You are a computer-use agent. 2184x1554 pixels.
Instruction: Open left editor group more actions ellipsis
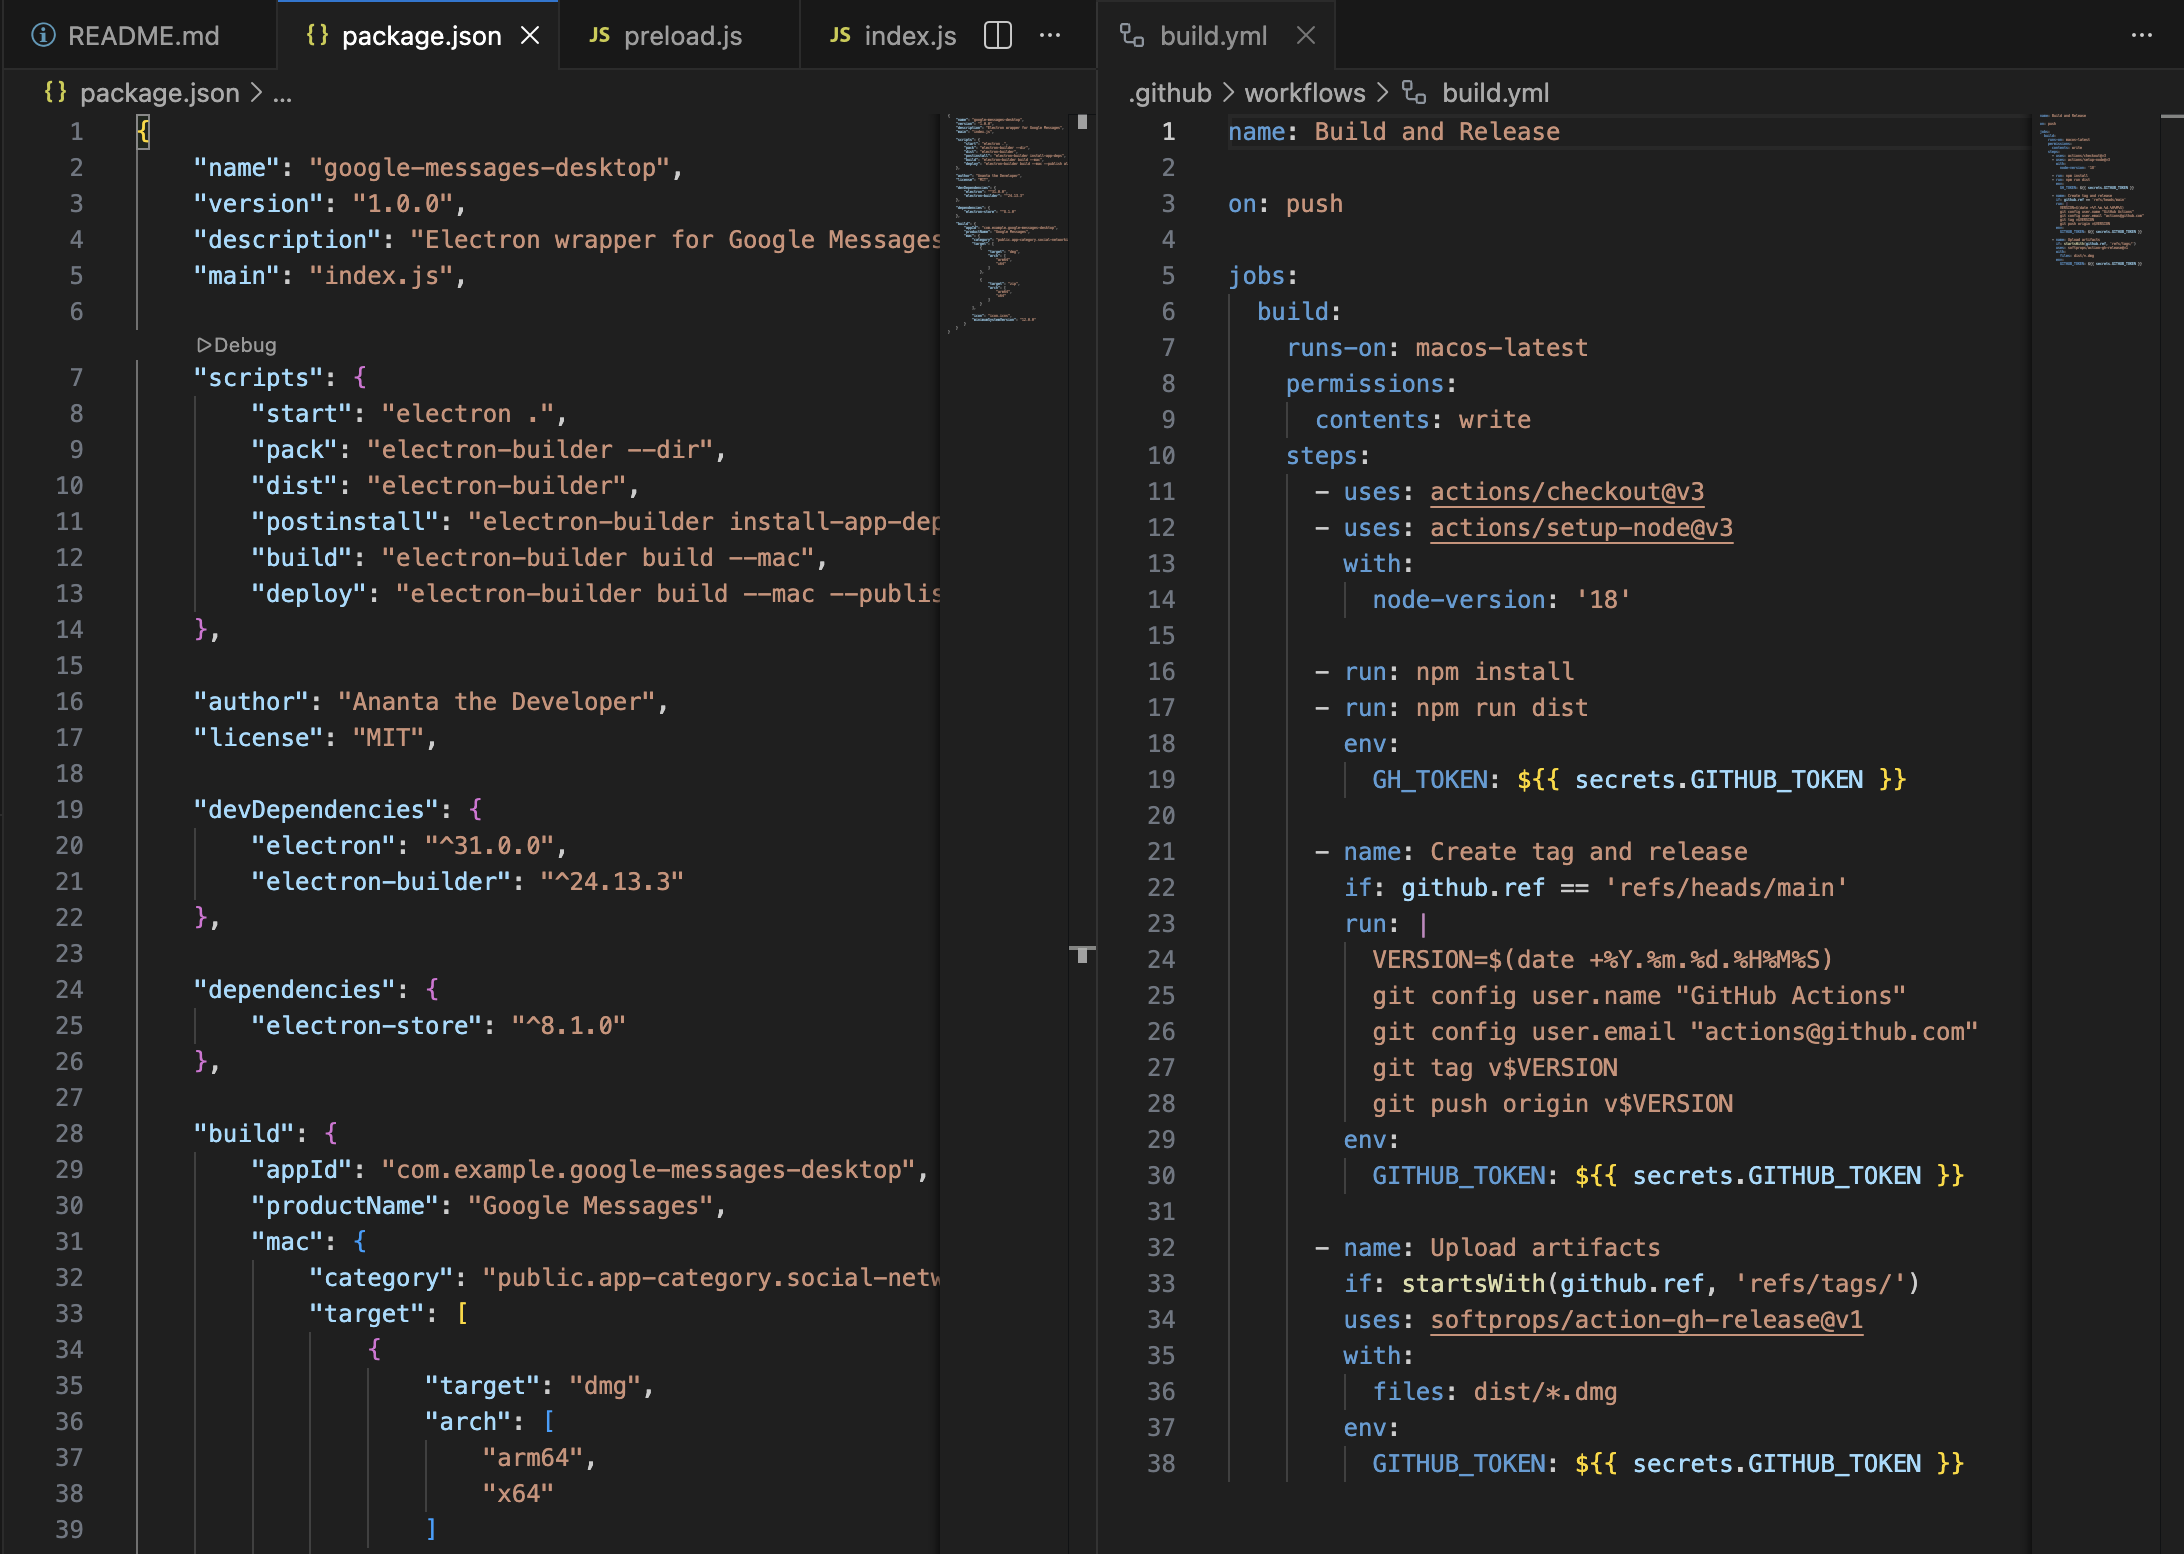[1050, 36]
